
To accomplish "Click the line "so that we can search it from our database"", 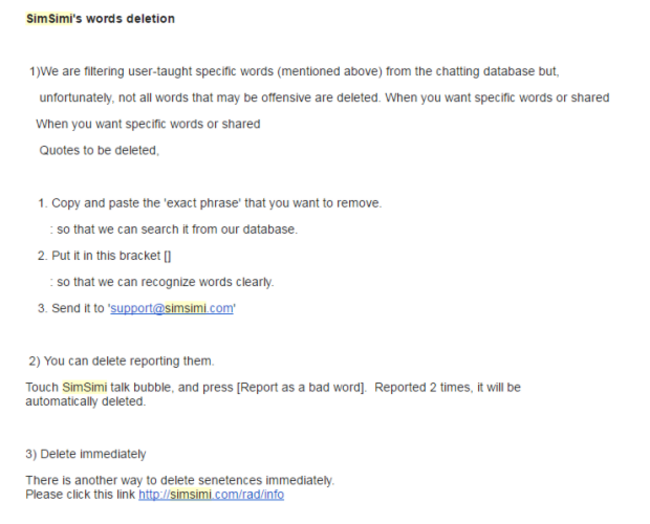I will (174, 229).
